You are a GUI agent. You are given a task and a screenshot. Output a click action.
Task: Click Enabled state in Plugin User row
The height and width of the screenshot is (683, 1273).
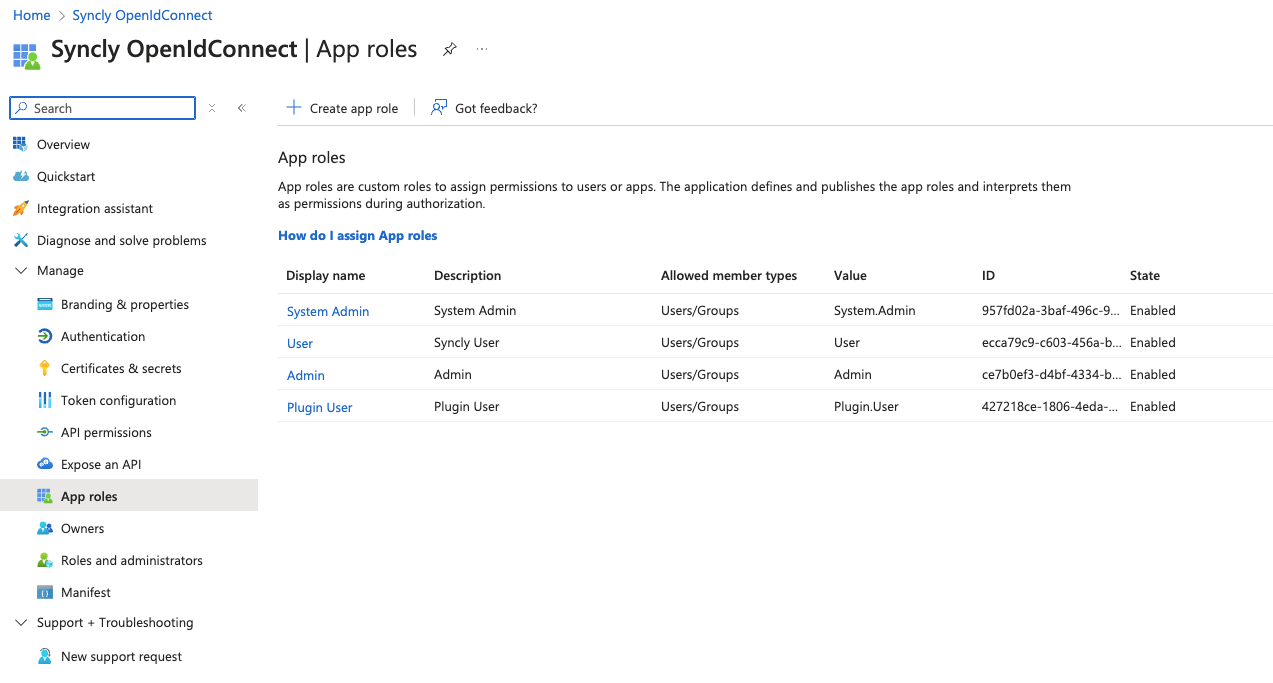(x=1153, y=406)
